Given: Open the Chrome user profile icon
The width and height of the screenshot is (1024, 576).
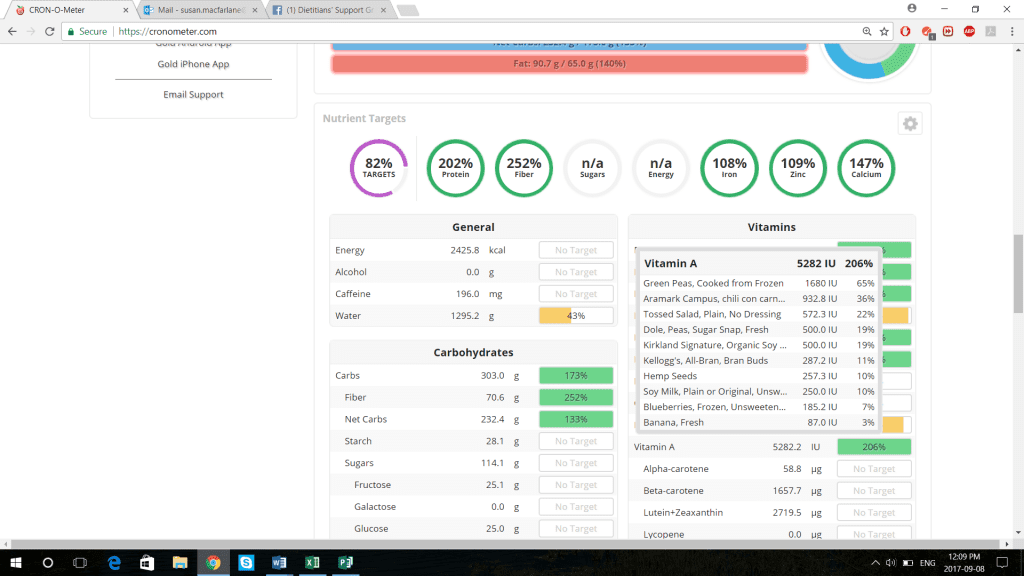Looking at the screenshot, I should (912, 8).
